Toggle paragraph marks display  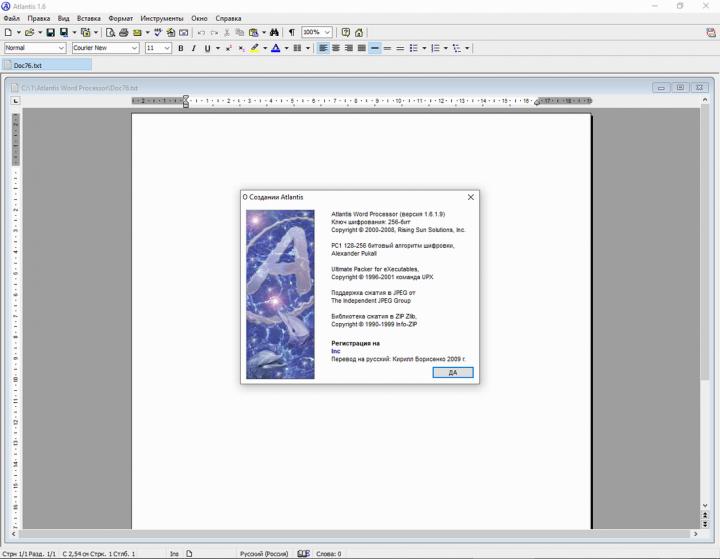click(x=292, y=33)
